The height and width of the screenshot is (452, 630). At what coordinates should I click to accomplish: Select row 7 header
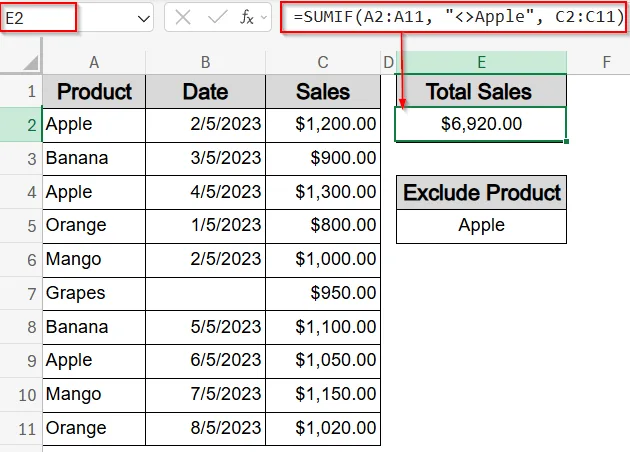21,293
